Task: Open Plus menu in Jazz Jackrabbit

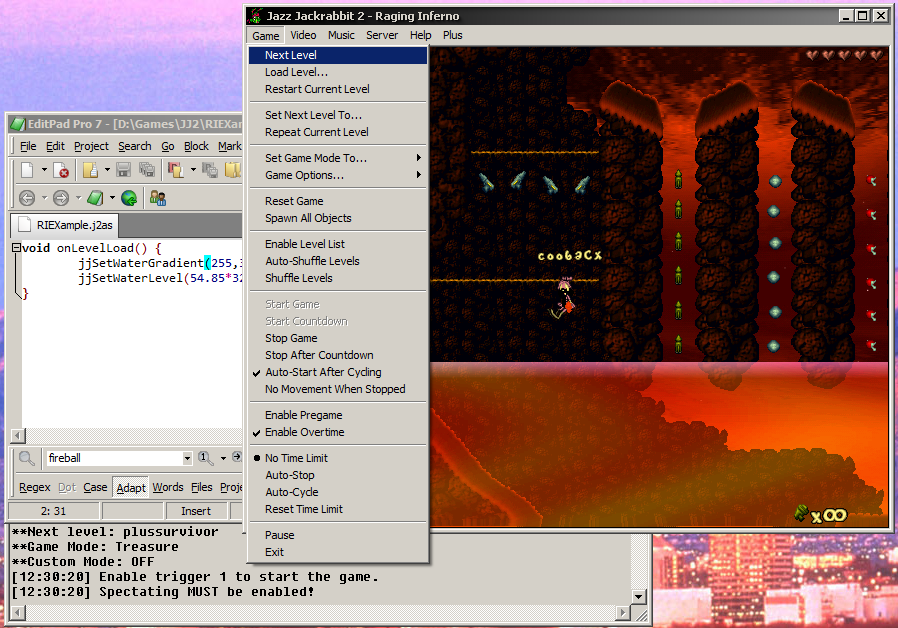Action: (x=452, y=35)
